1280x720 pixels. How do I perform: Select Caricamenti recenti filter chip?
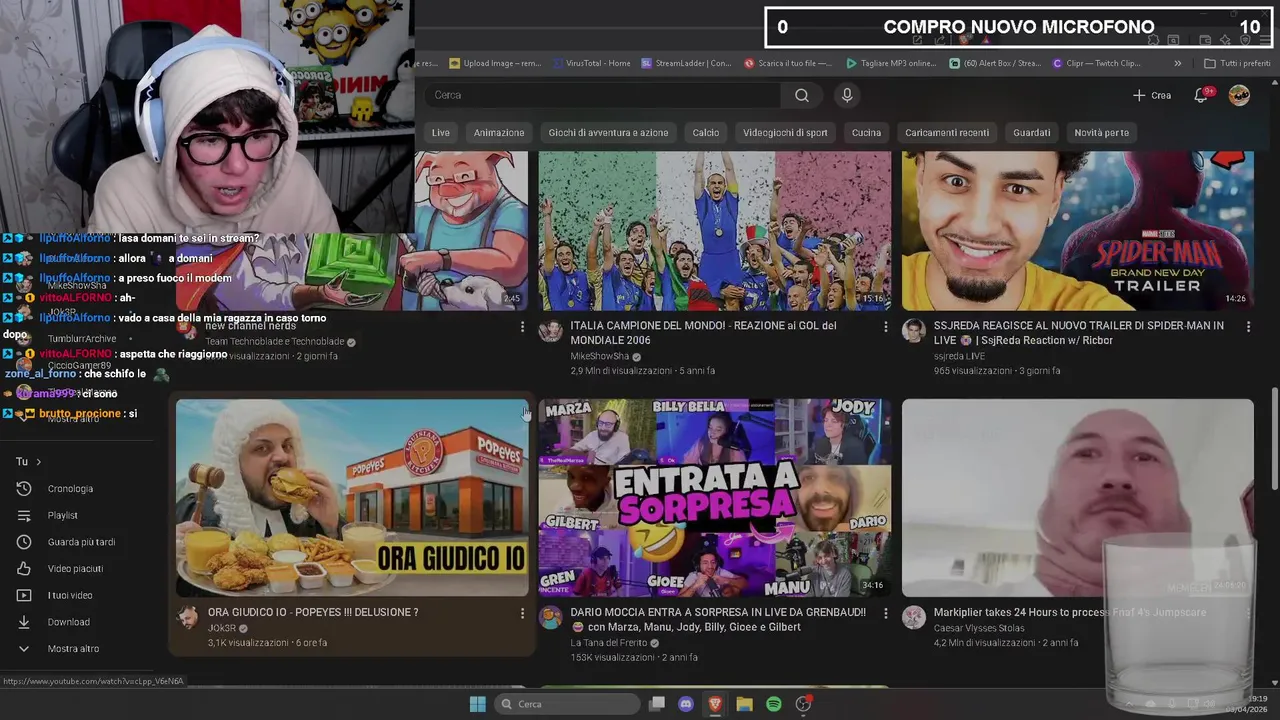947,133
